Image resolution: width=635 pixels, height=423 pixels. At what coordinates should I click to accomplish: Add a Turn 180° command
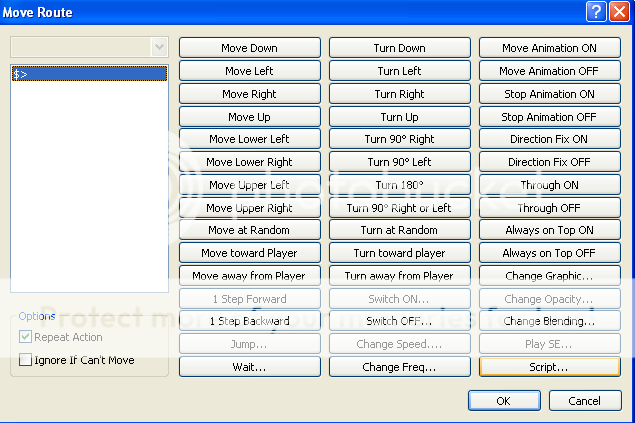[399, 185]
